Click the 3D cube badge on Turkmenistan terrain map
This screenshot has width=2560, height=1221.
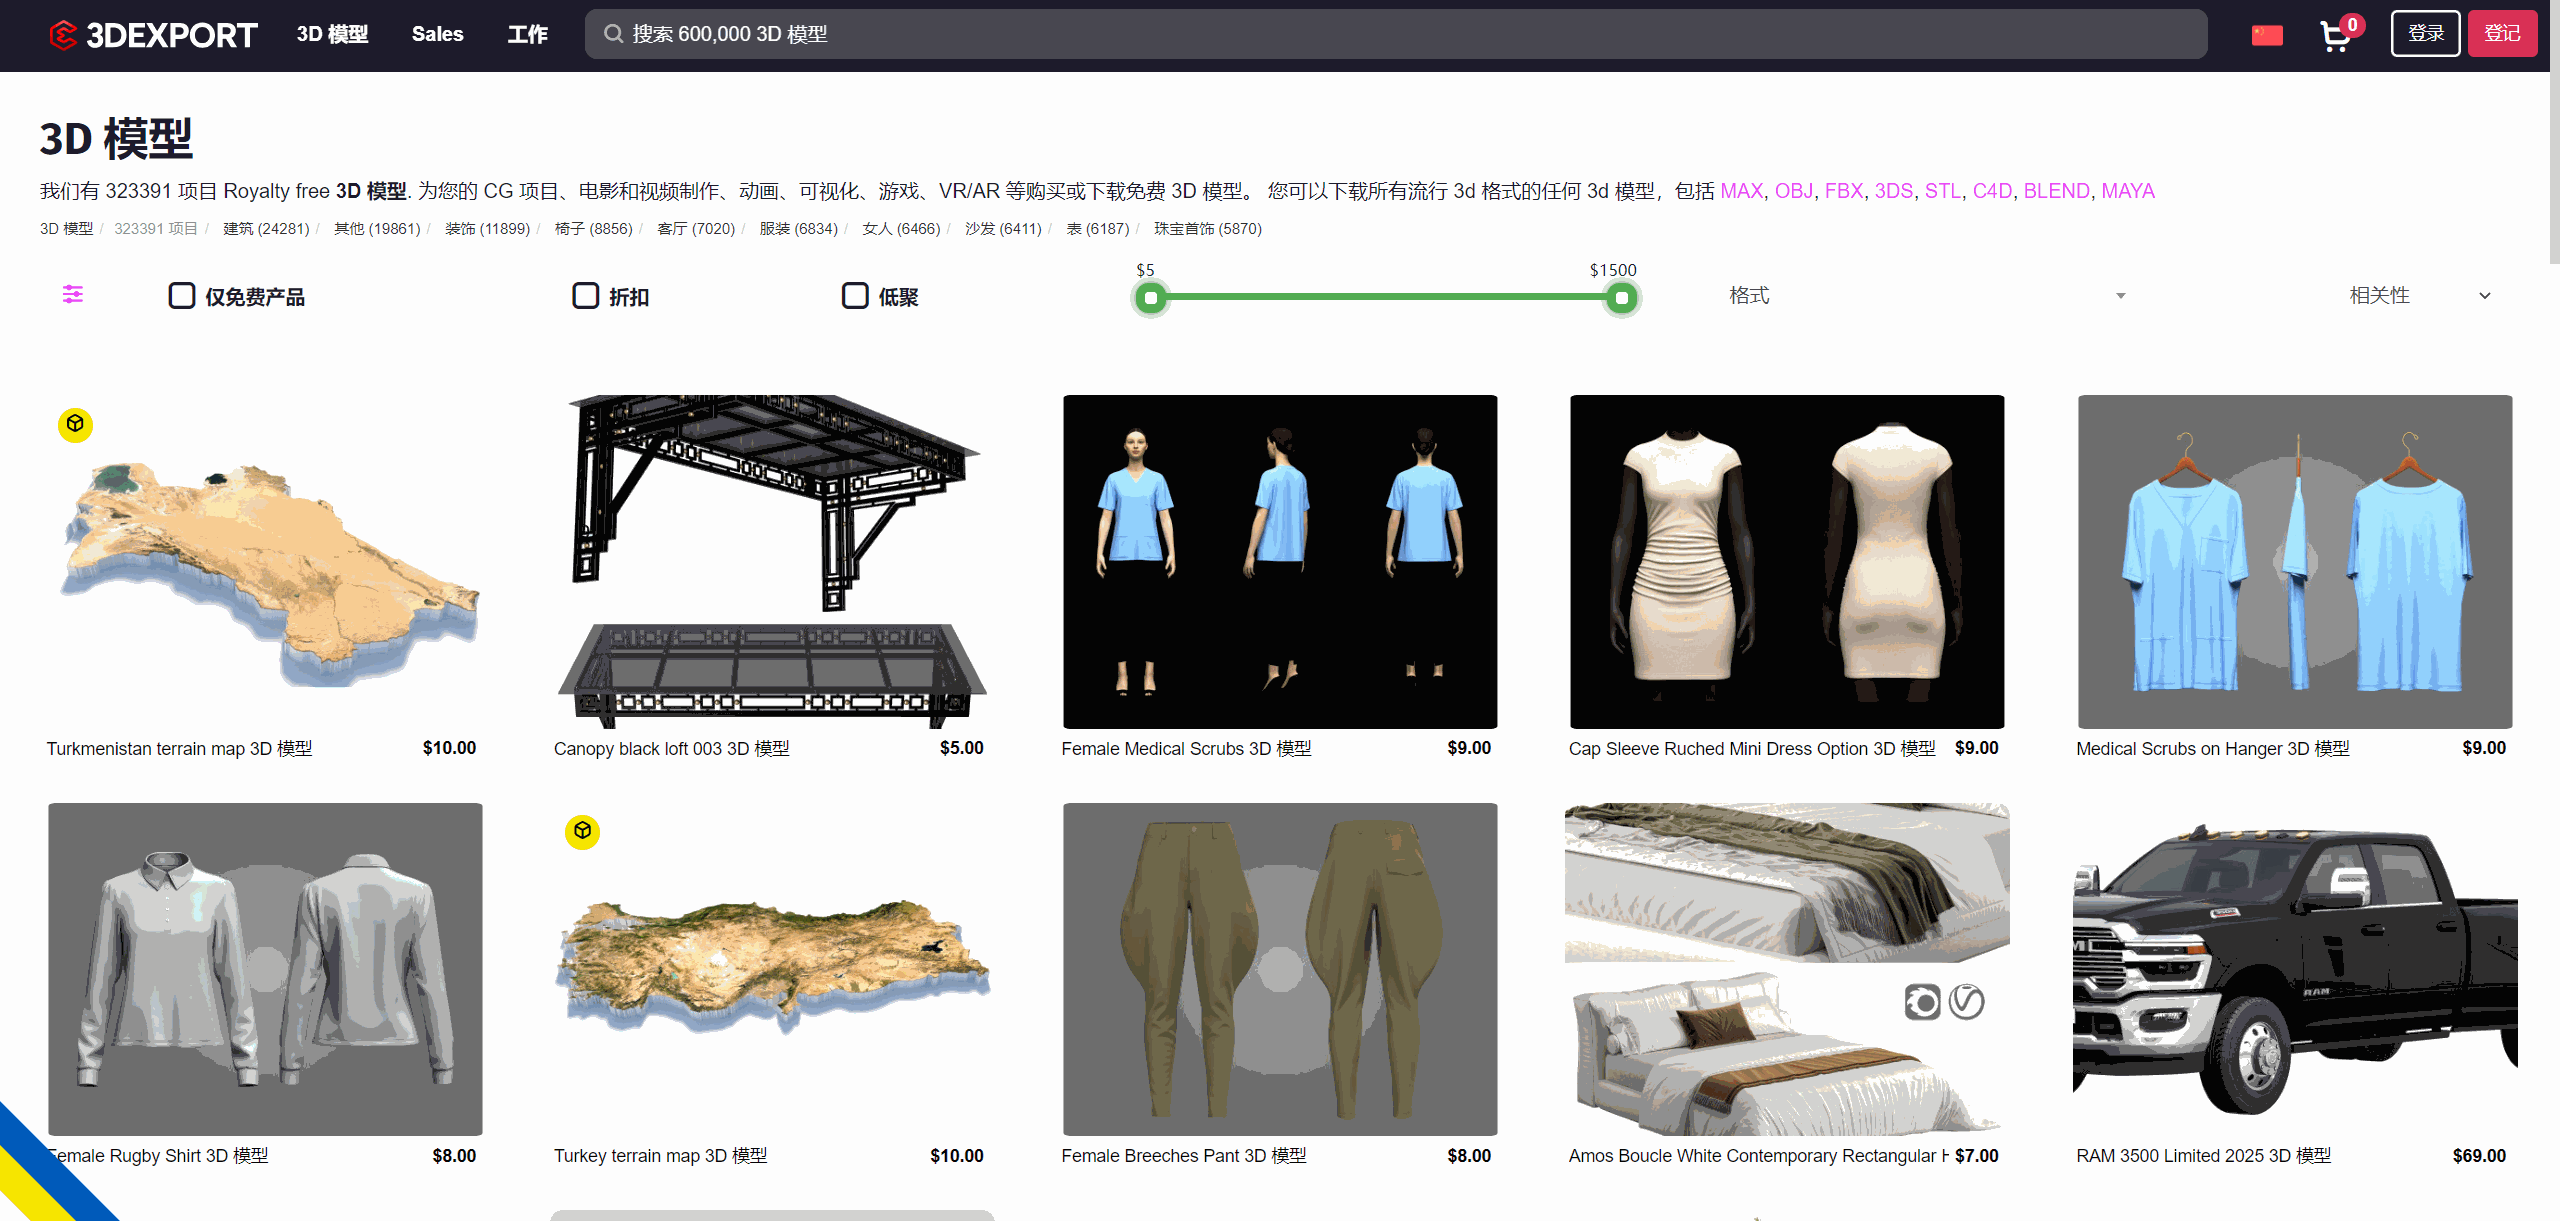(x=74, y=424)
